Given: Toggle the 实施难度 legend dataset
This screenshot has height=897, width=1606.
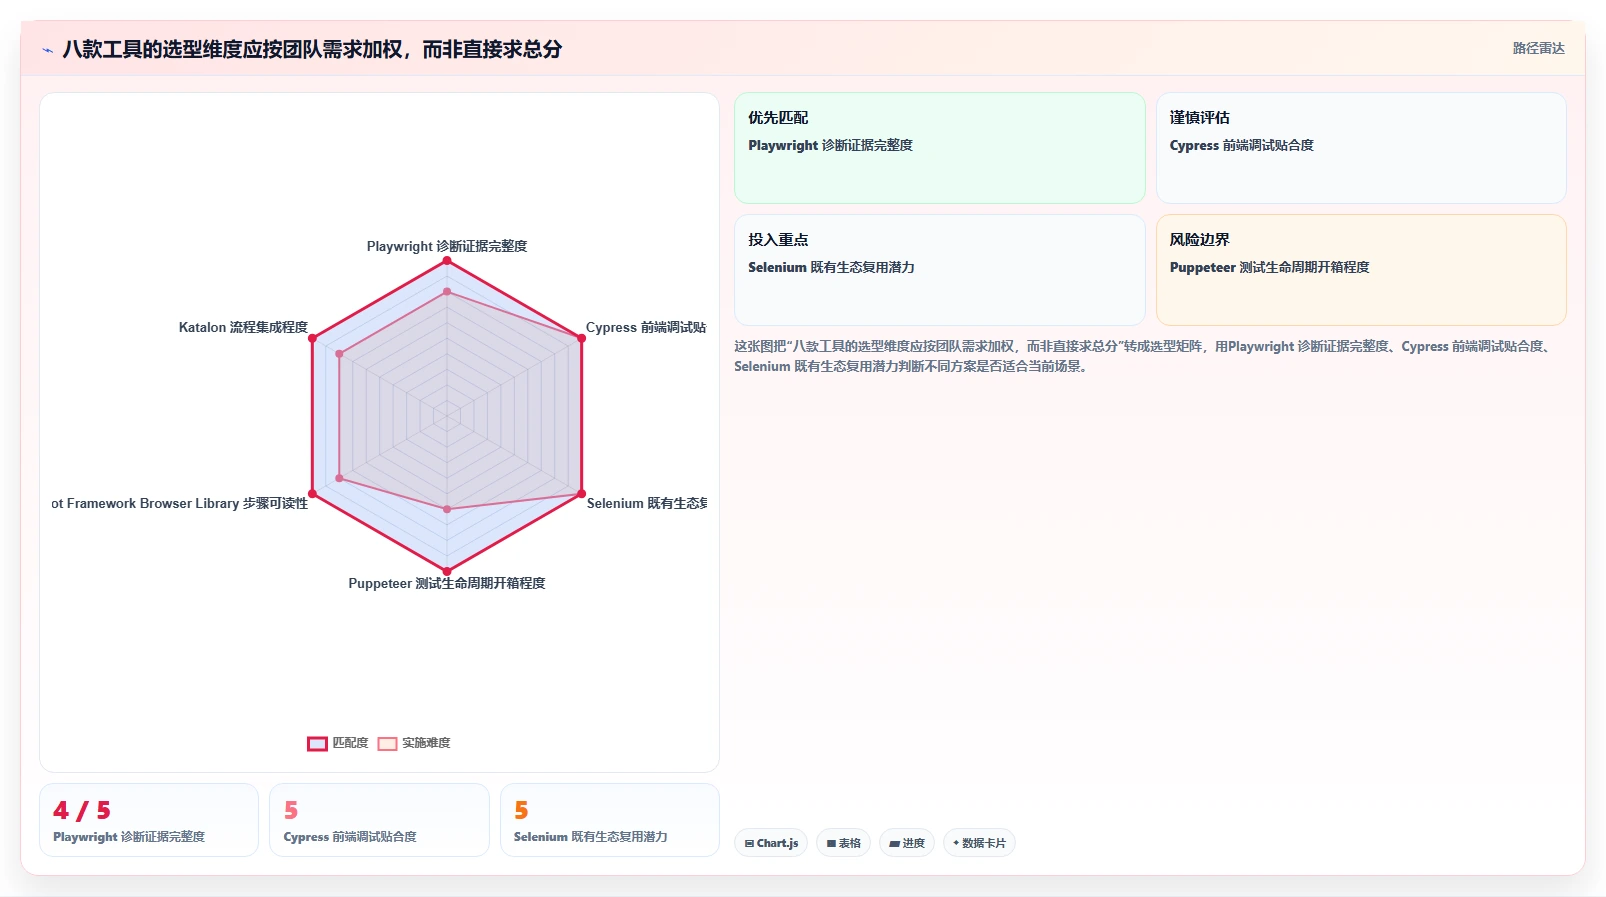Looking at the screenshot, I should coord(414,743).
